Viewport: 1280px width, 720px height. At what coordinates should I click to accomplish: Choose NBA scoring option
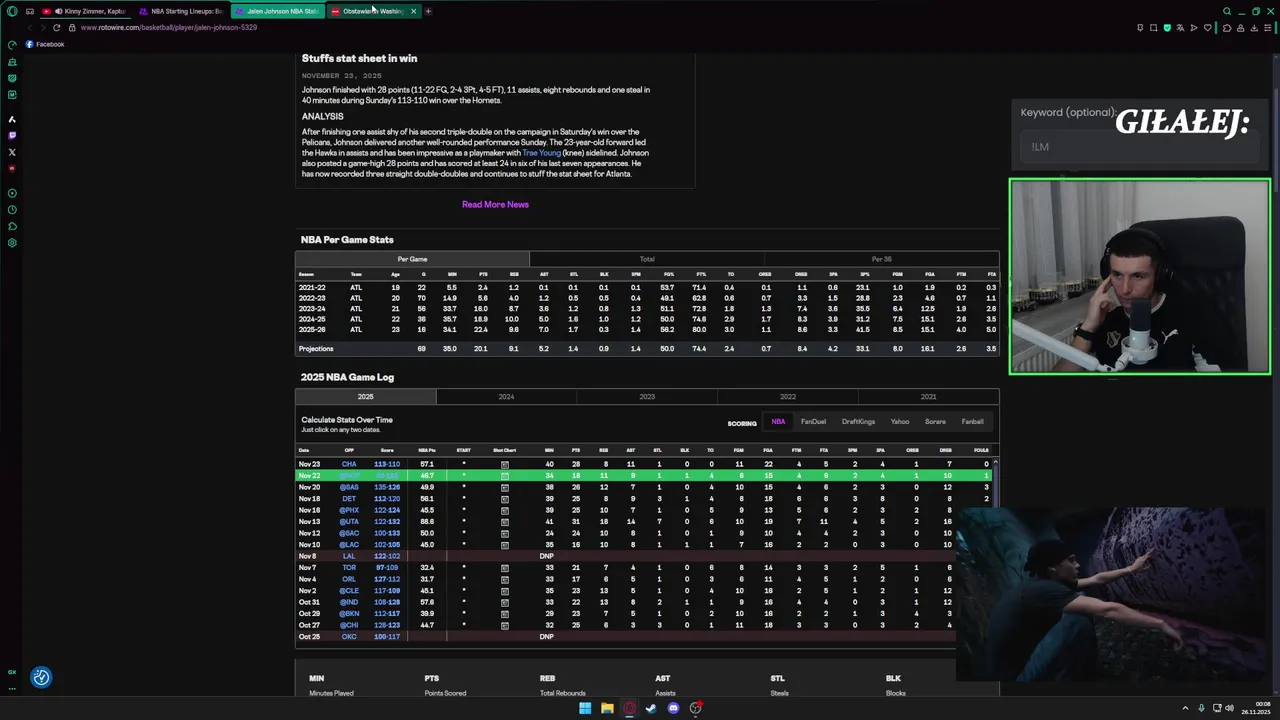coord(778,422)
